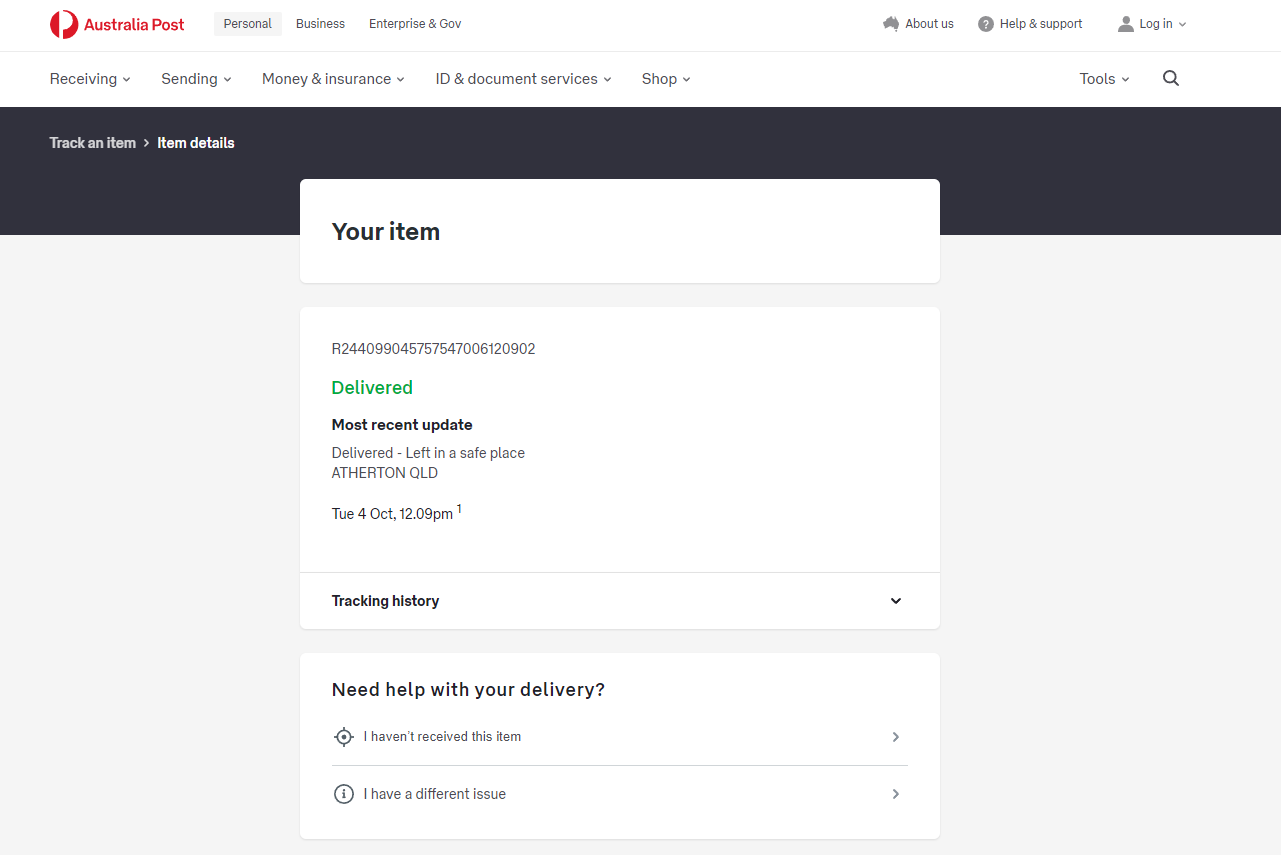Image resolution: width=1281 pixels, height=855 pixels.
Task: Click the info icon beside different issue
Action: pos(344,794)
